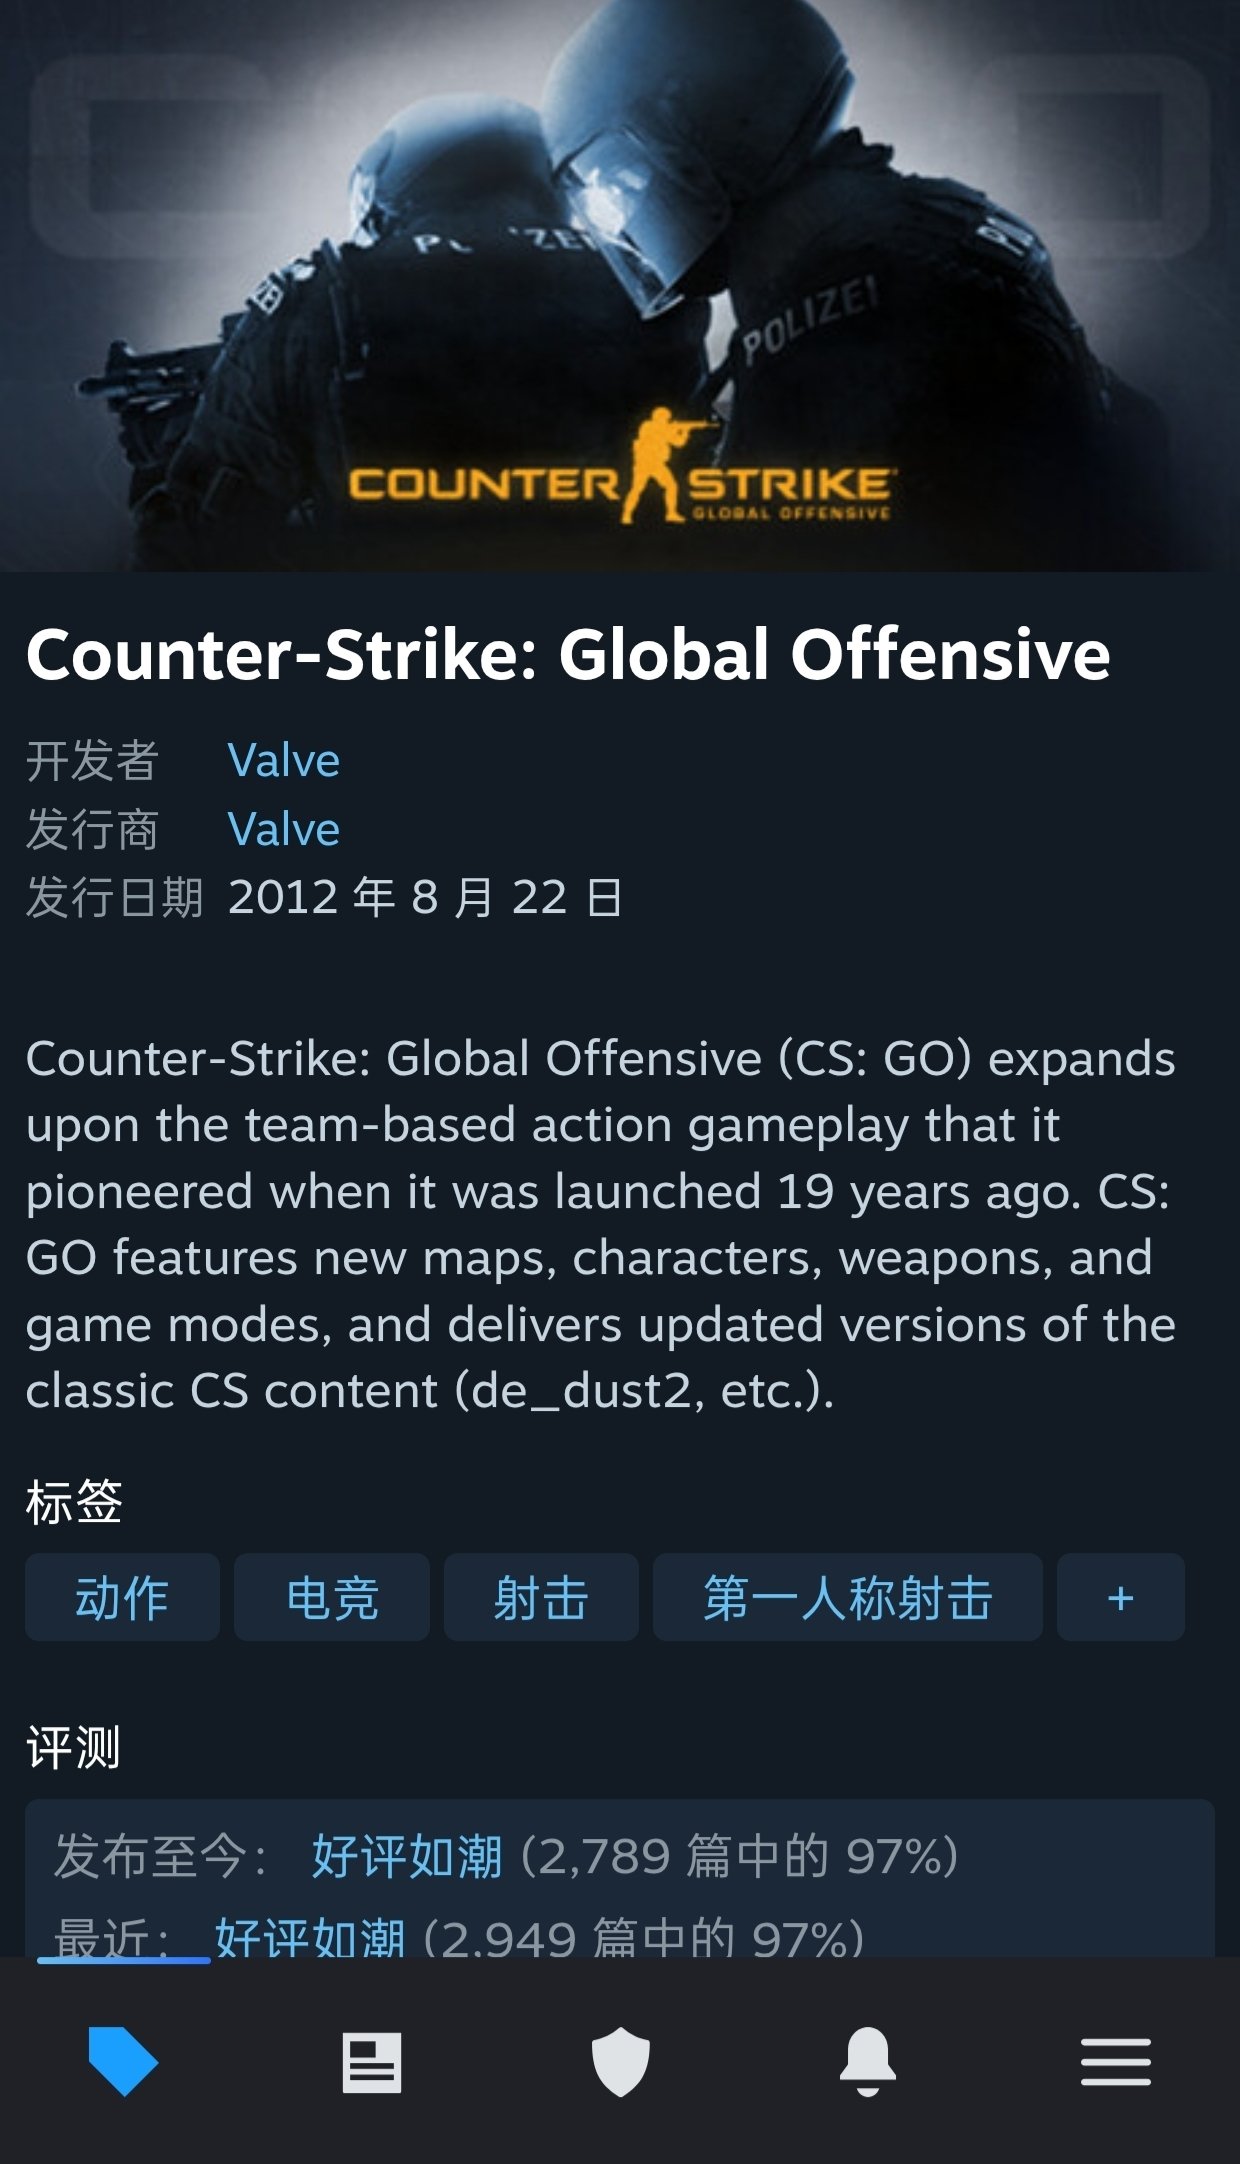Tap the release date 2012 年 8 月 22 日

(426, 897)
